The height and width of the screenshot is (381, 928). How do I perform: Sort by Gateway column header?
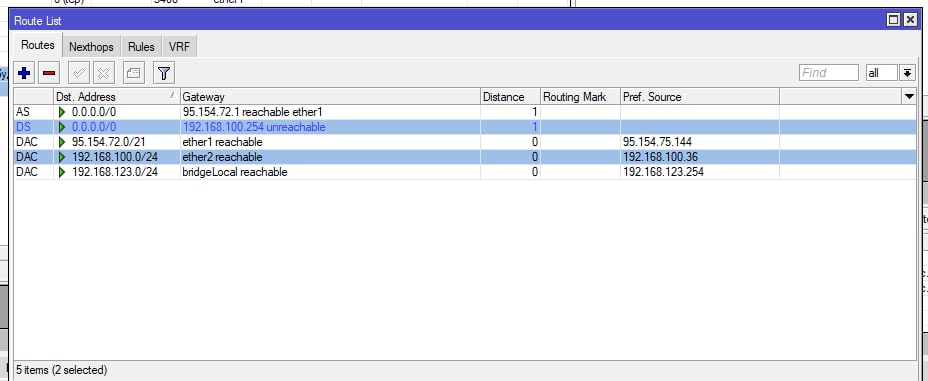pyautogui.click(x=330, y=96)
